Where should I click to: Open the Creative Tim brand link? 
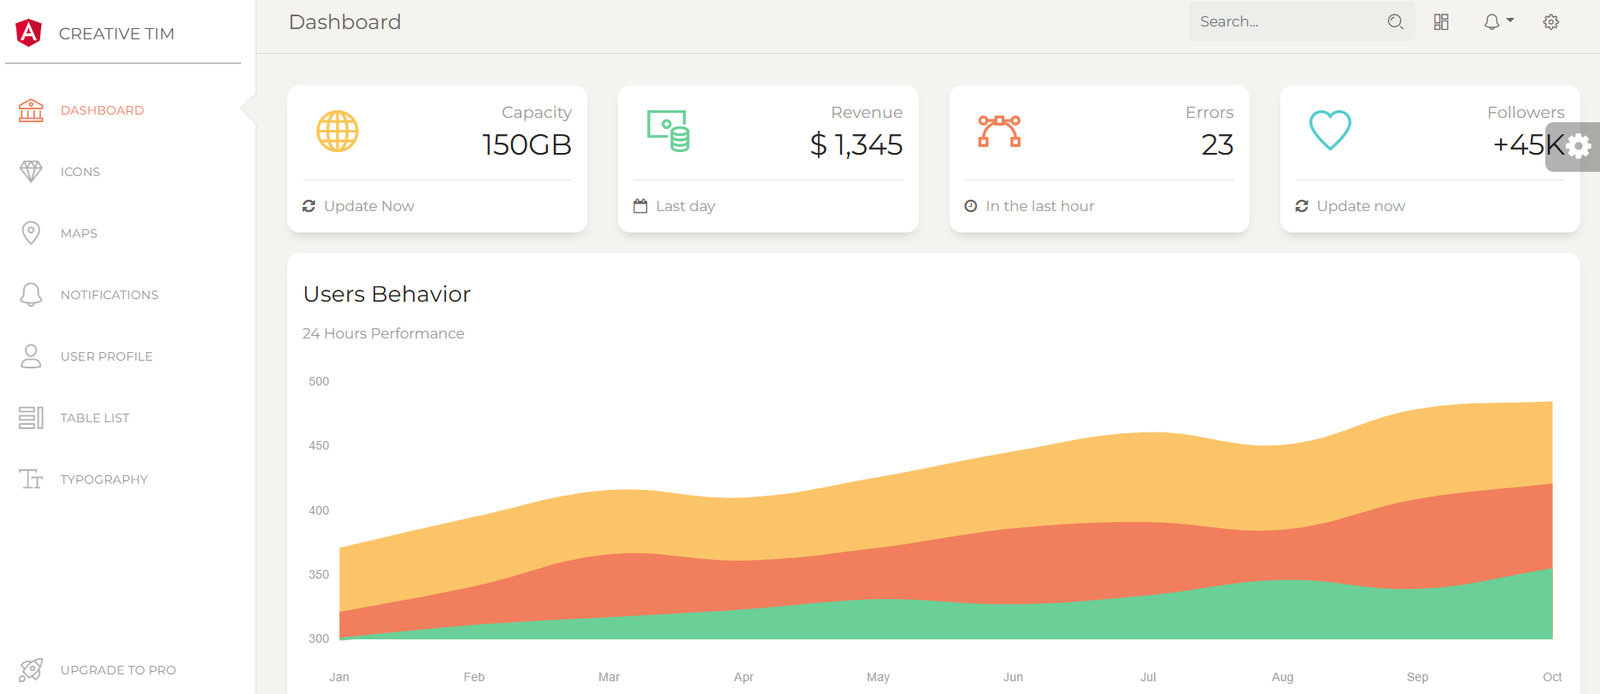click(x=116, y=34)
